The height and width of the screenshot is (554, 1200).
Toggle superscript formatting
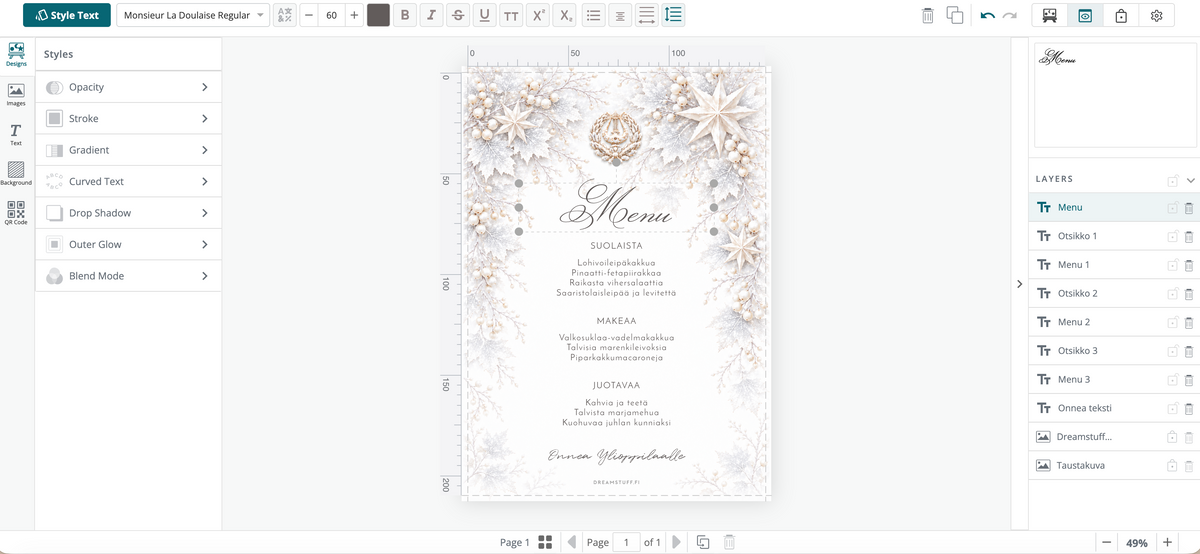click(x=538, y=15)
